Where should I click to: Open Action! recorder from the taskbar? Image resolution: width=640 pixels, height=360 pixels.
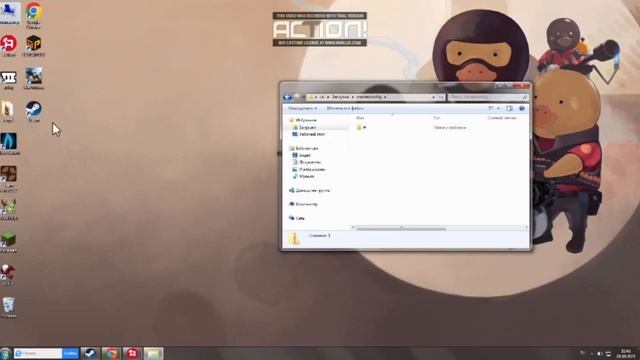(x=132, y=353)
